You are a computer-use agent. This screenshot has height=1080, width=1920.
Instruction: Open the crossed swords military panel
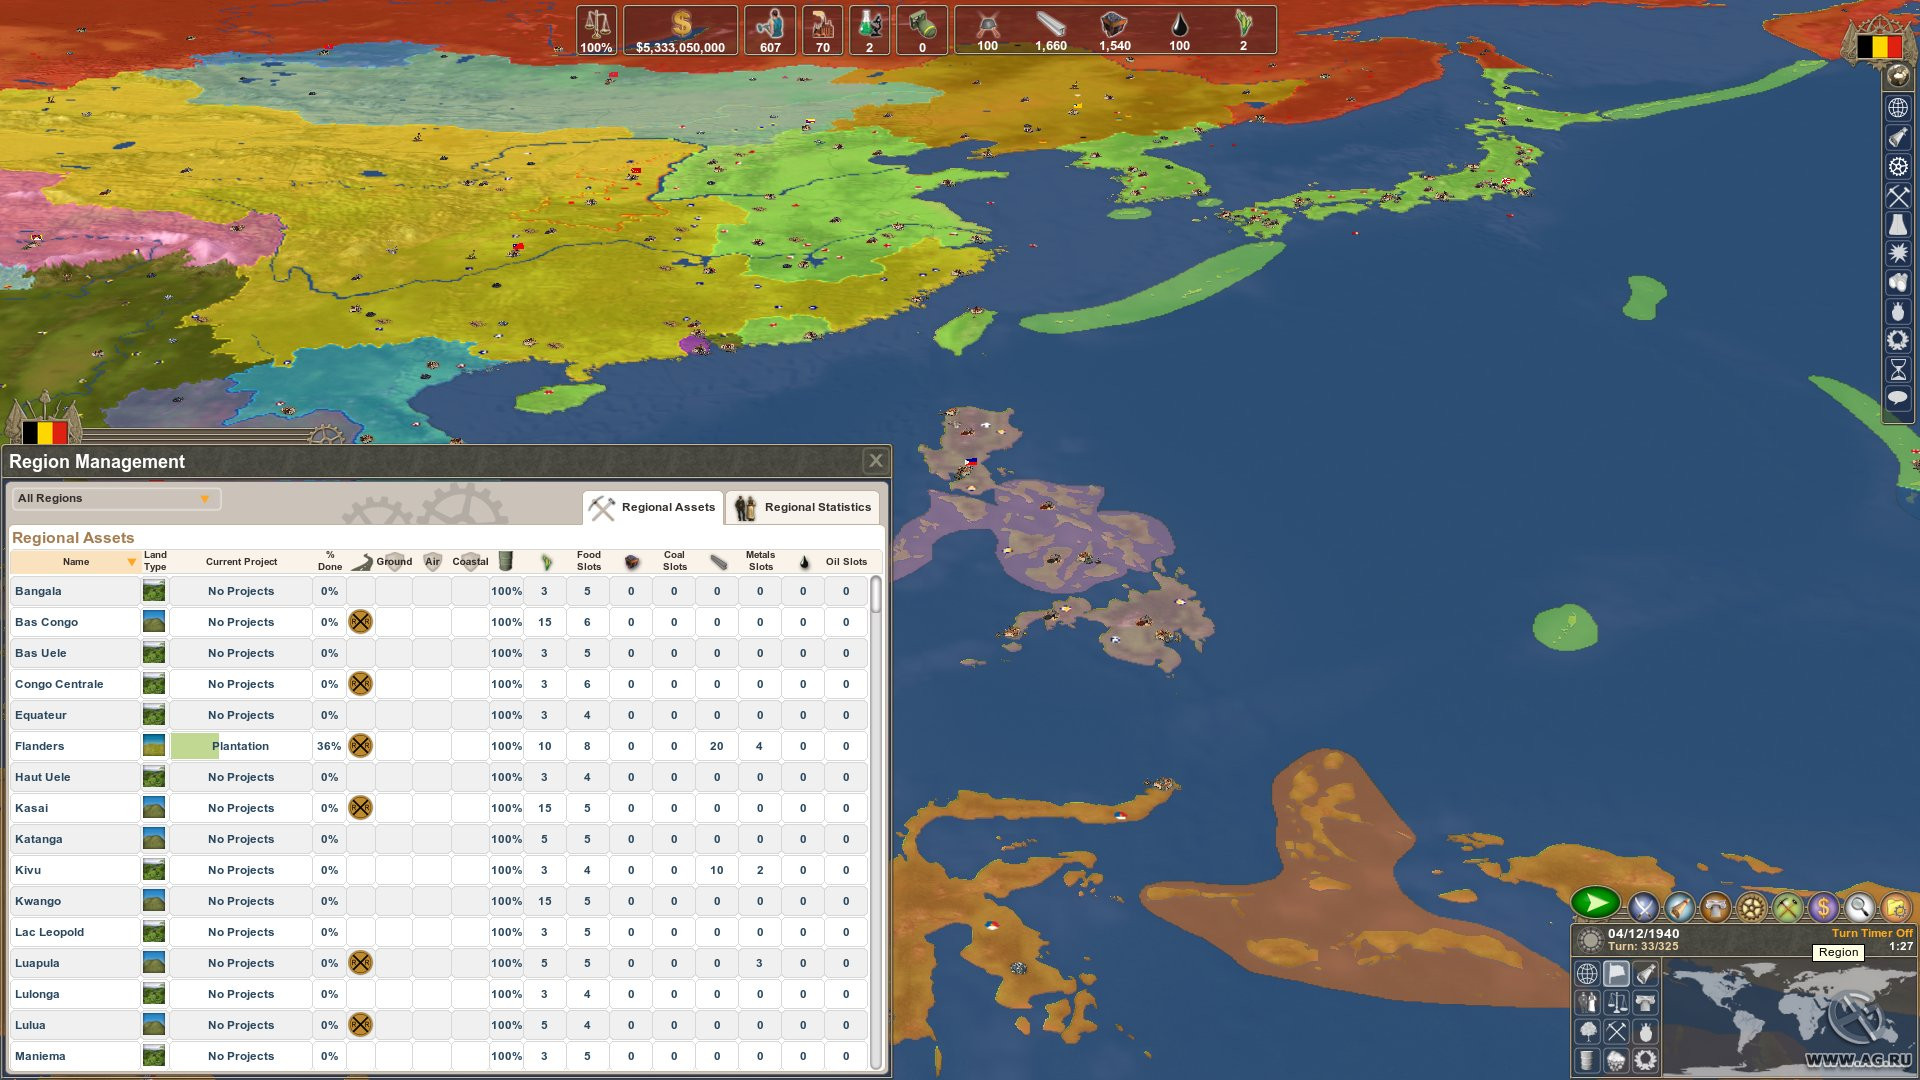click(1643, 908)
